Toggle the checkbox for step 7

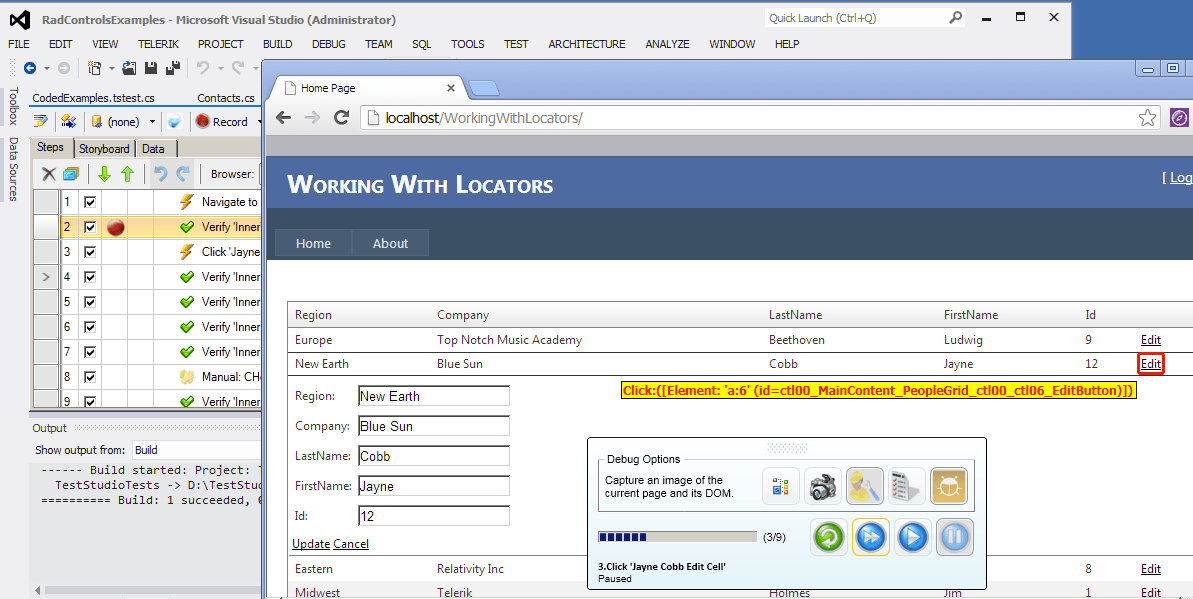90,352
